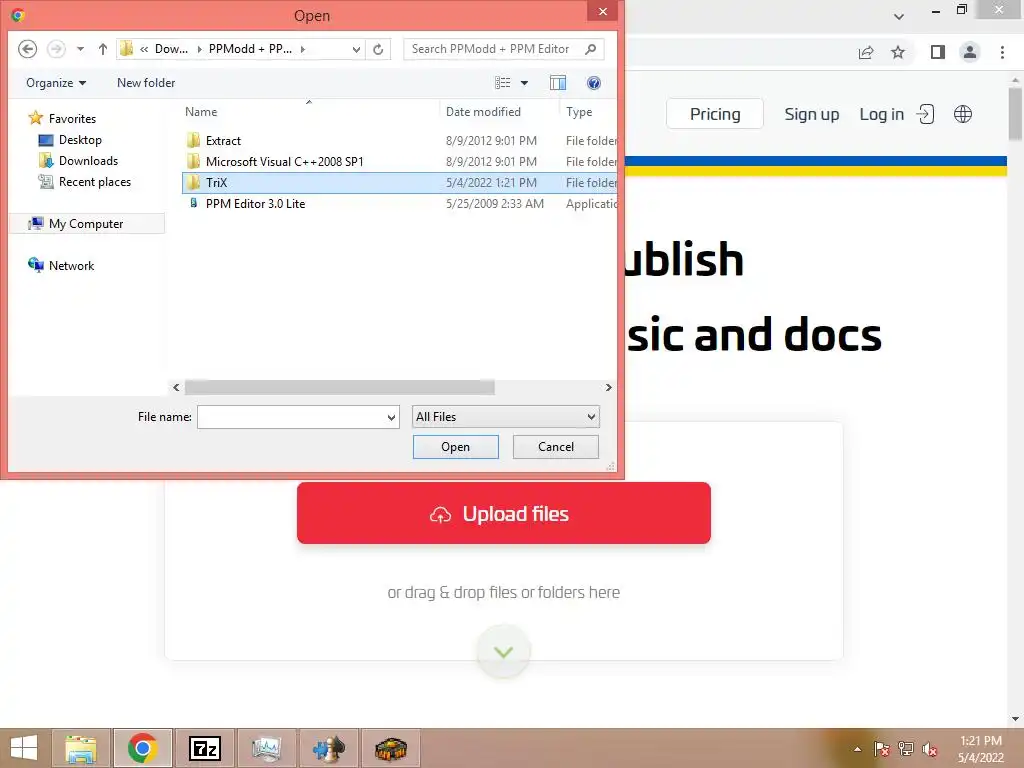1024x768 pixels.
Task: Select My Computer in navigation pane
Action: pos(86,223)
